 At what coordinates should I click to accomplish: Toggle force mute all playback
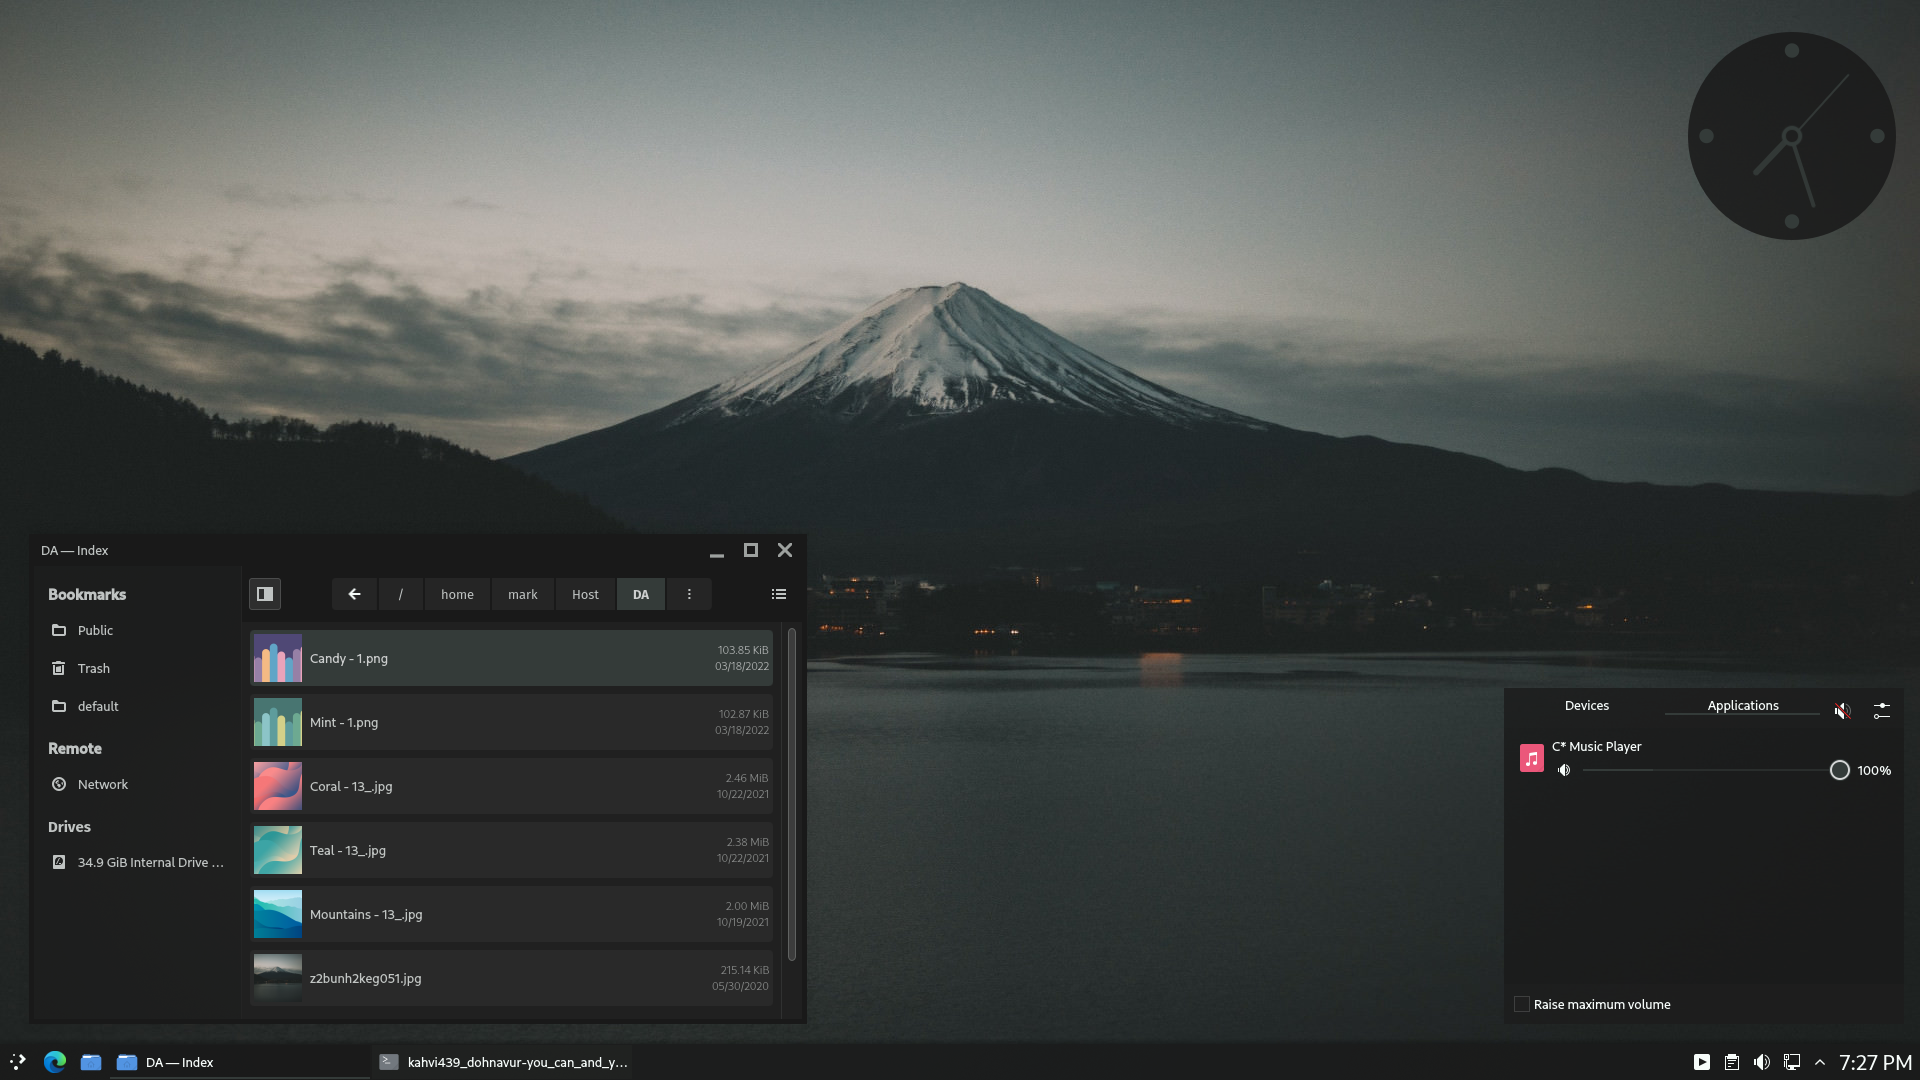click(1842, 710)
